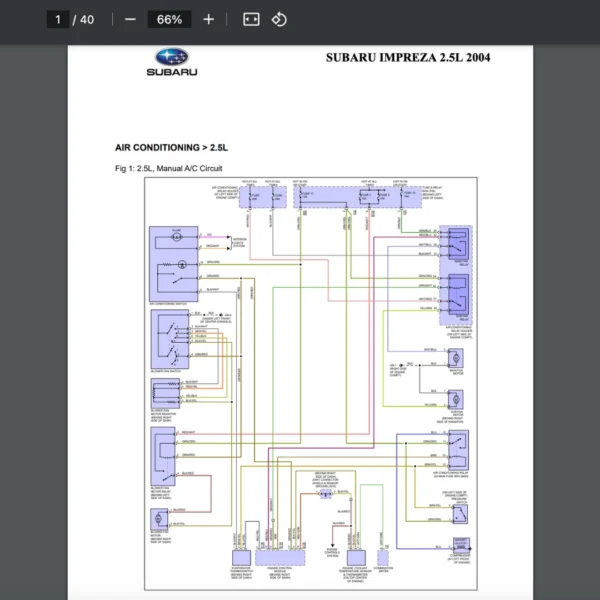Click the compressor block at diagram bottom right
The width and height of the screenshot is (600, 600).
460,546
